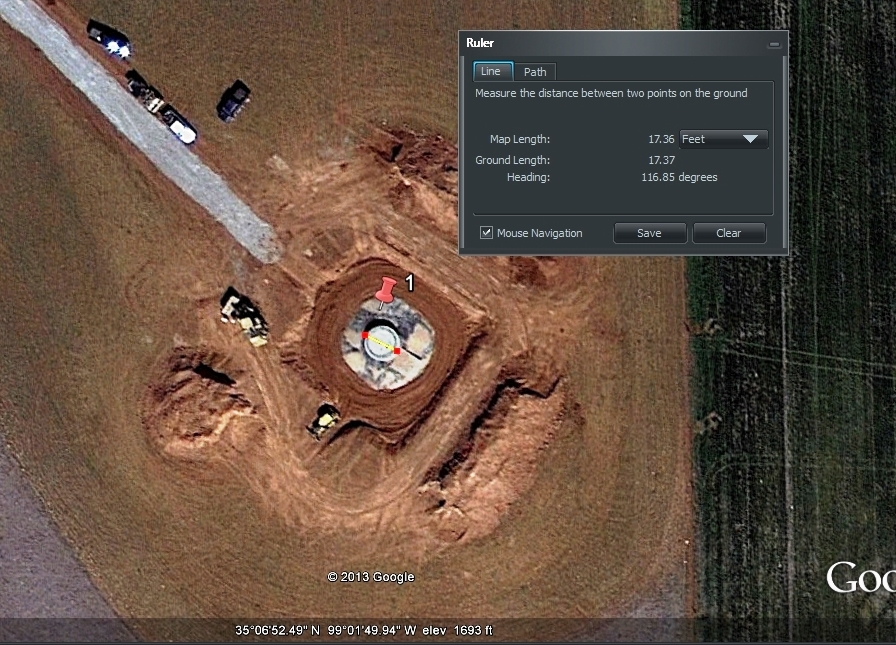Click the Save button in Ruler

pos(650,233)
